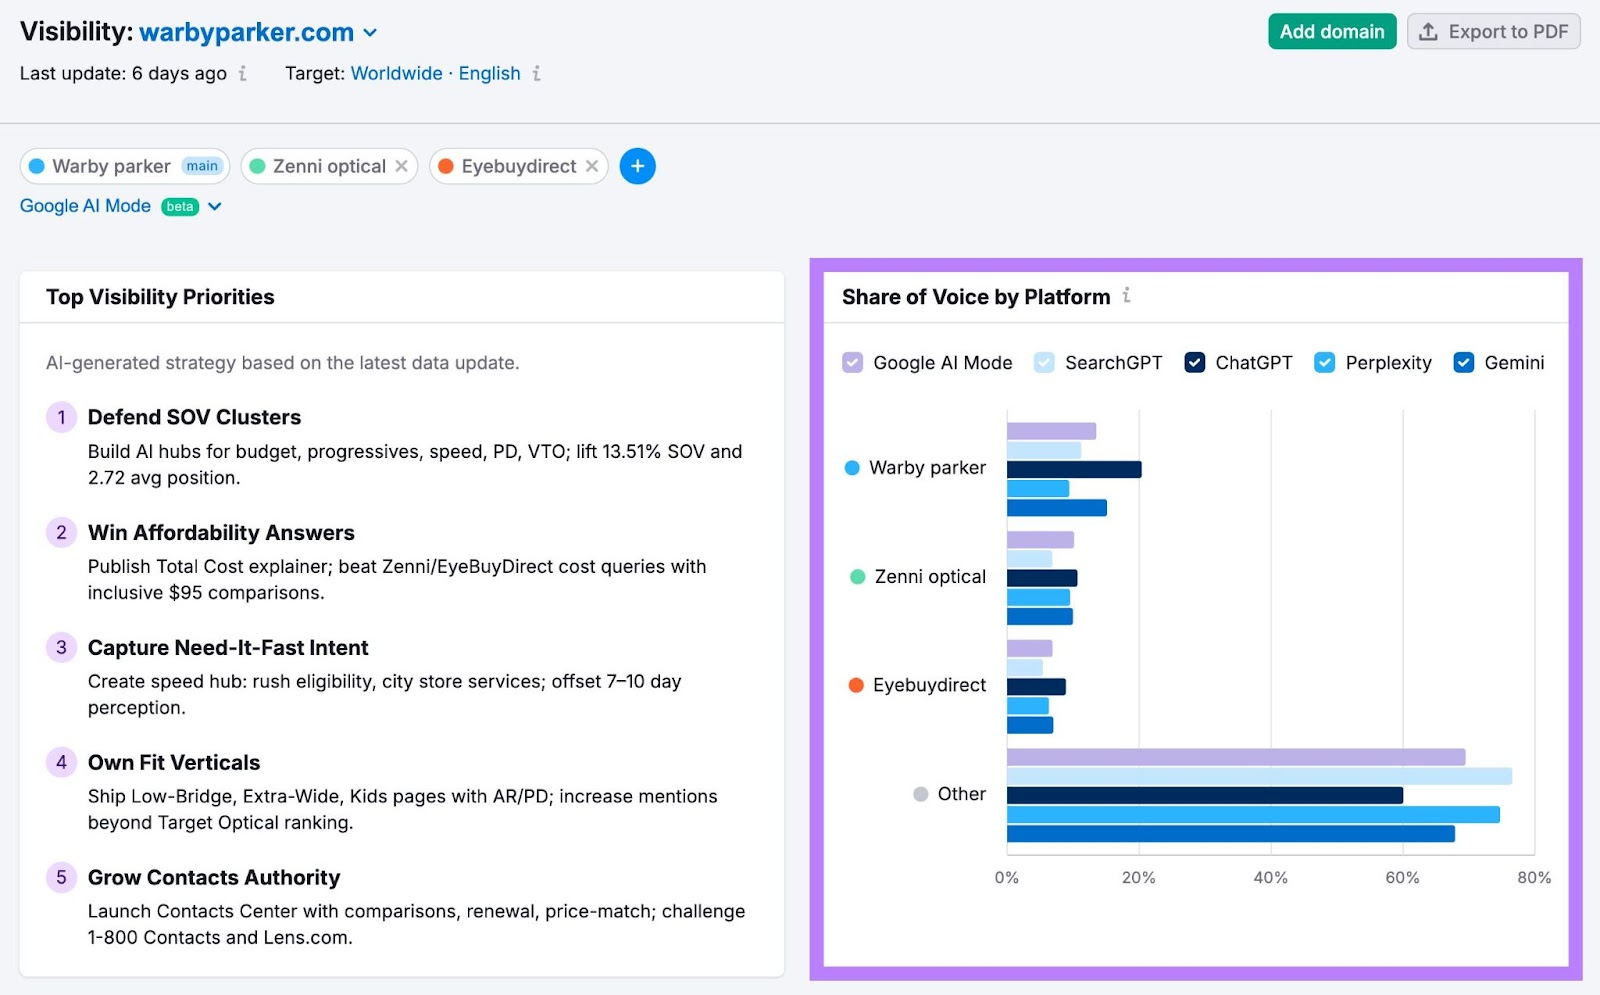Open the info tooltip next to Last update
Image resolution: width=1600 pixels, height=995 pixels.
click(x=242, y=73)
